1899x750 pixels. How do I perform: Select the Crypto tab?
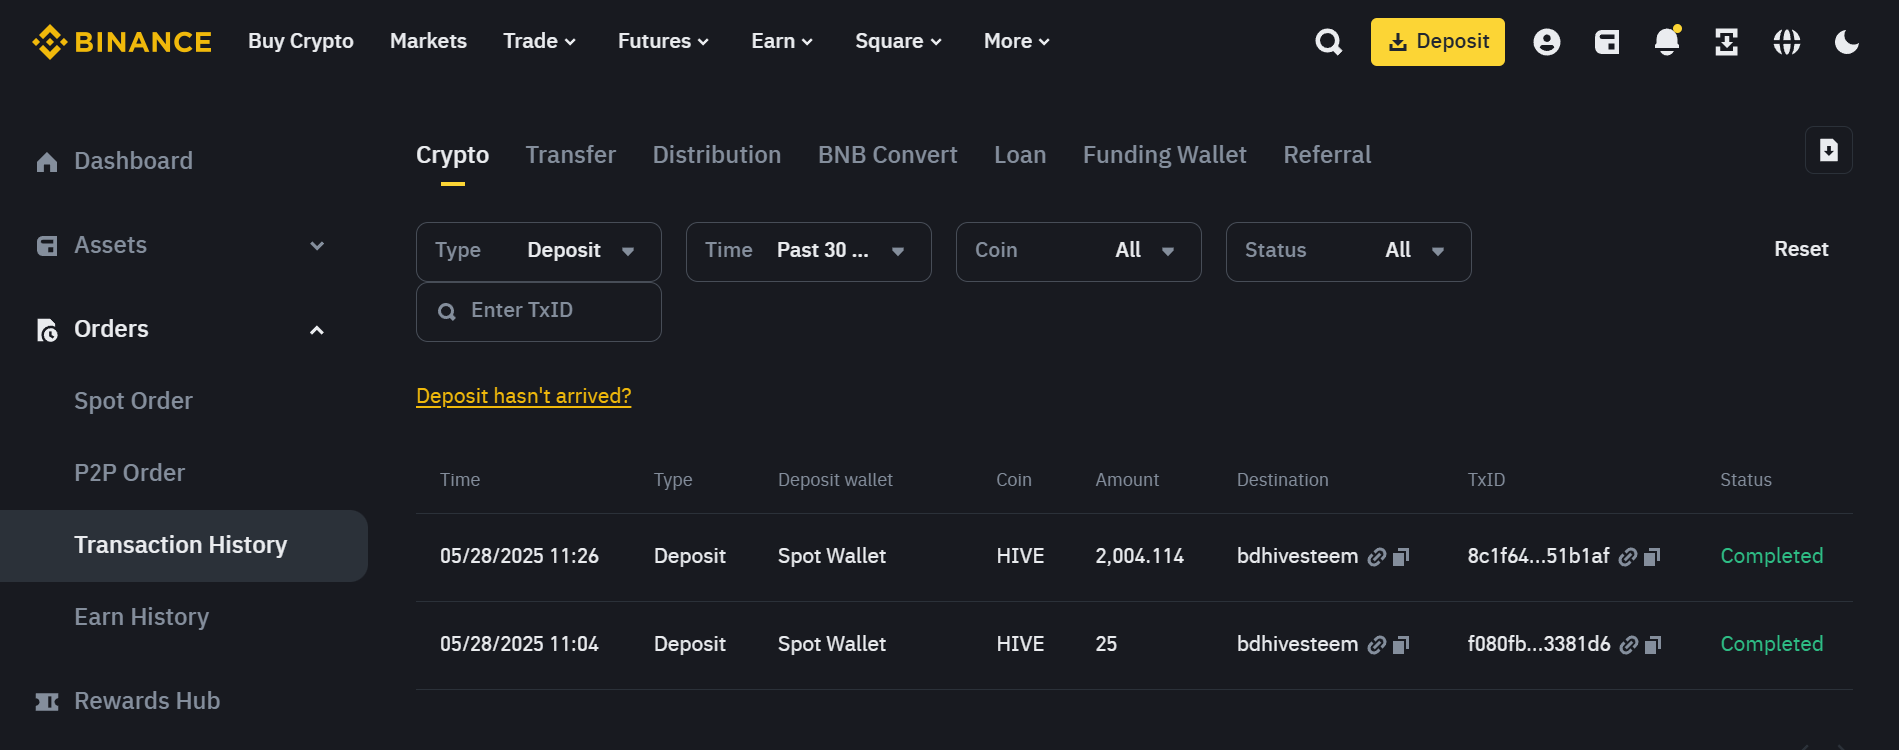pyautogui.click(x=453, y=155)
